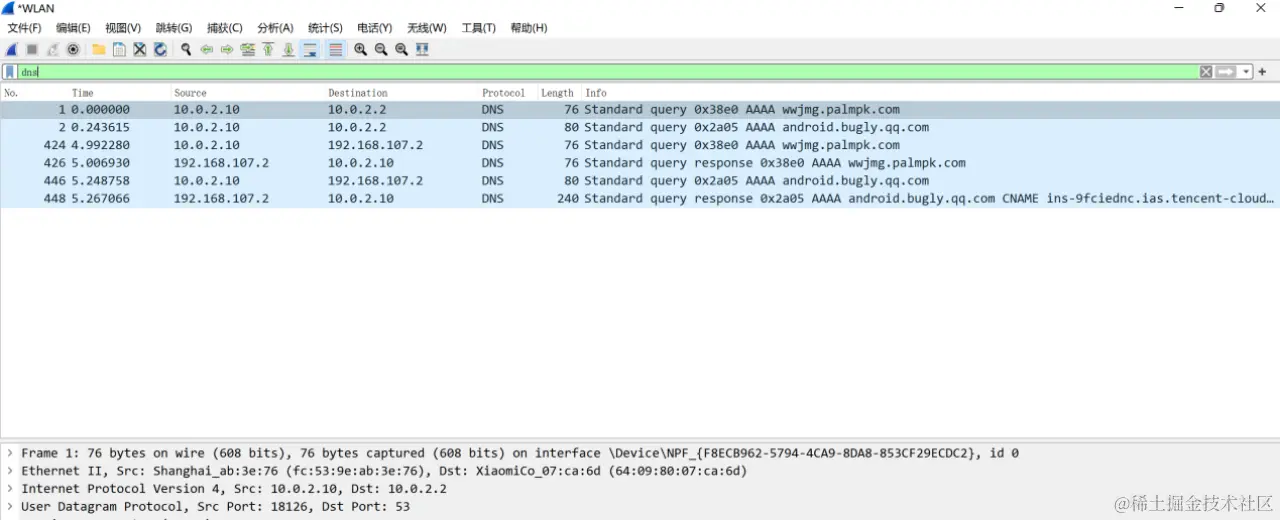The image size is (1280, 520).
Task: Stop the running packet capture
Action: (32, 49)
